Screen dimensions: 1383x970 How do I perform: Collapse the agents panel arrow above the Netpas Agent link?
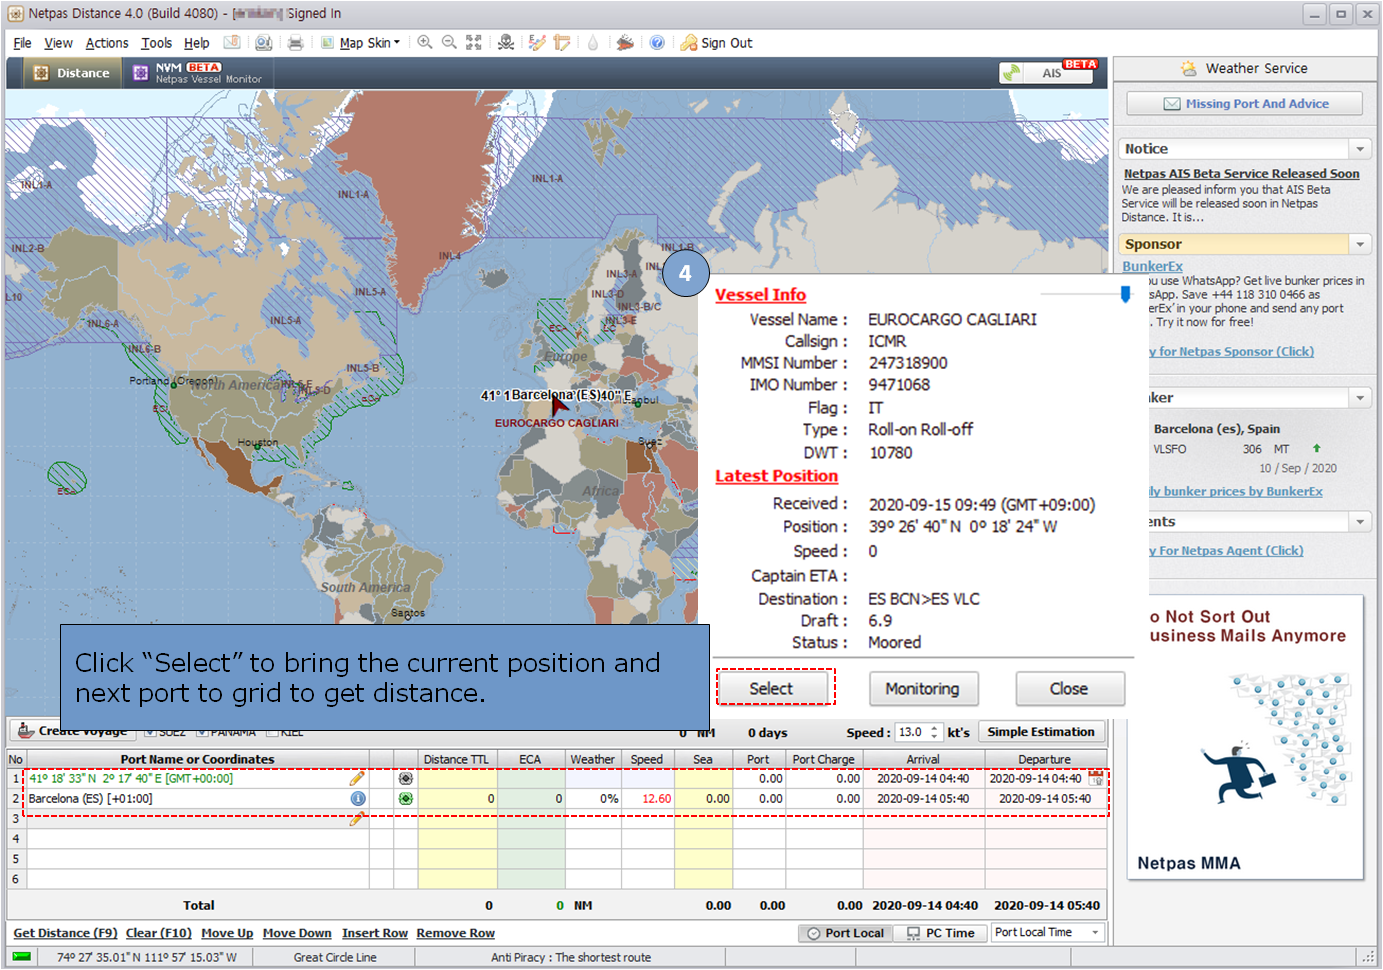tap(1359, 522)
